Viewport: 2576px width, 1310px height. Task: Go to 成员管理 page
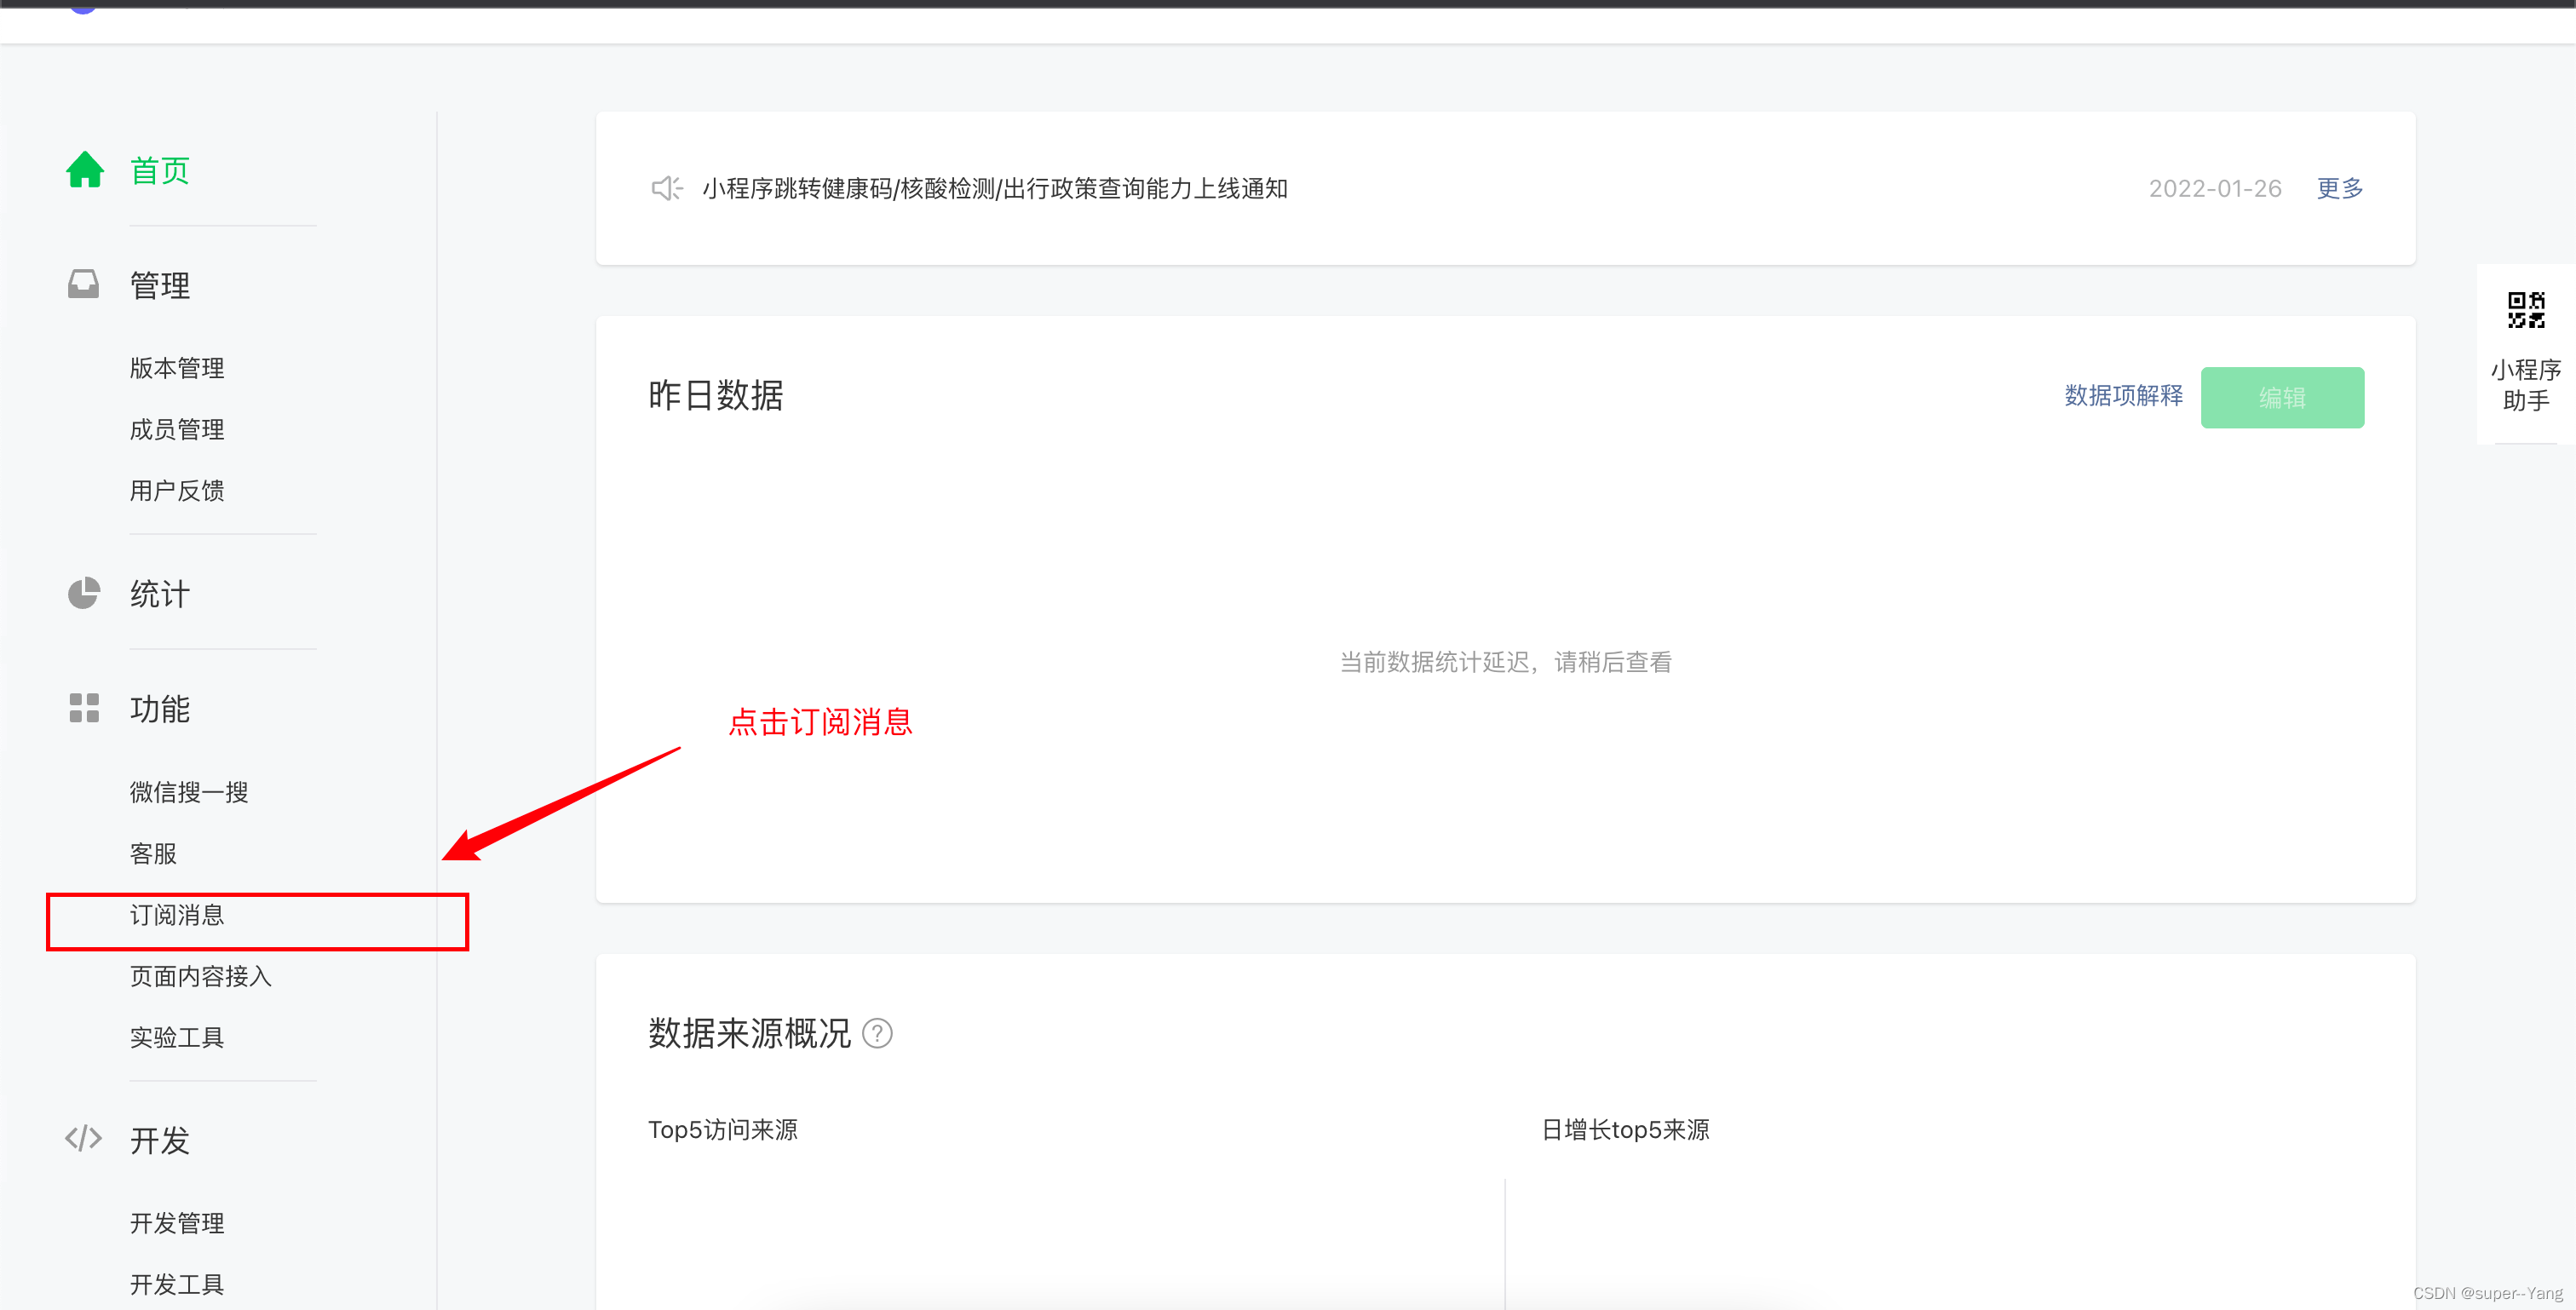click(x=177, y=430)
